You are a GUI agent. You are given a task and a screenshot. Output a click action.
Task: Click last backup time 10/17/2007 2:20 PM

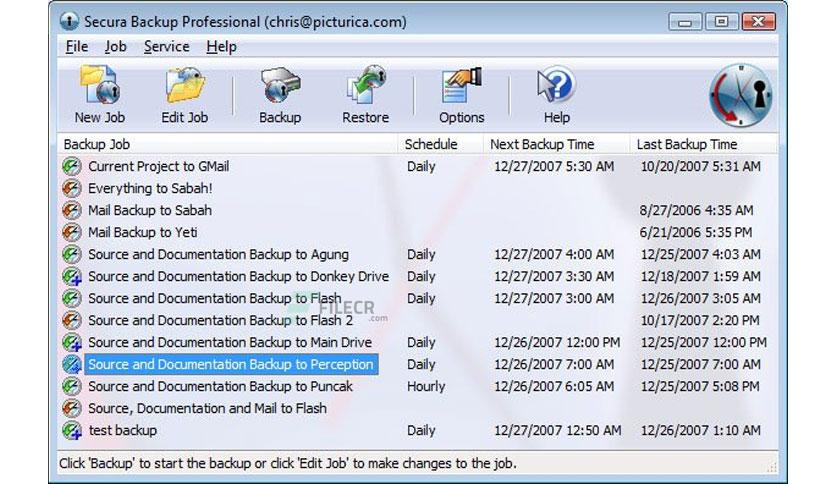click(x=700, y=320)
